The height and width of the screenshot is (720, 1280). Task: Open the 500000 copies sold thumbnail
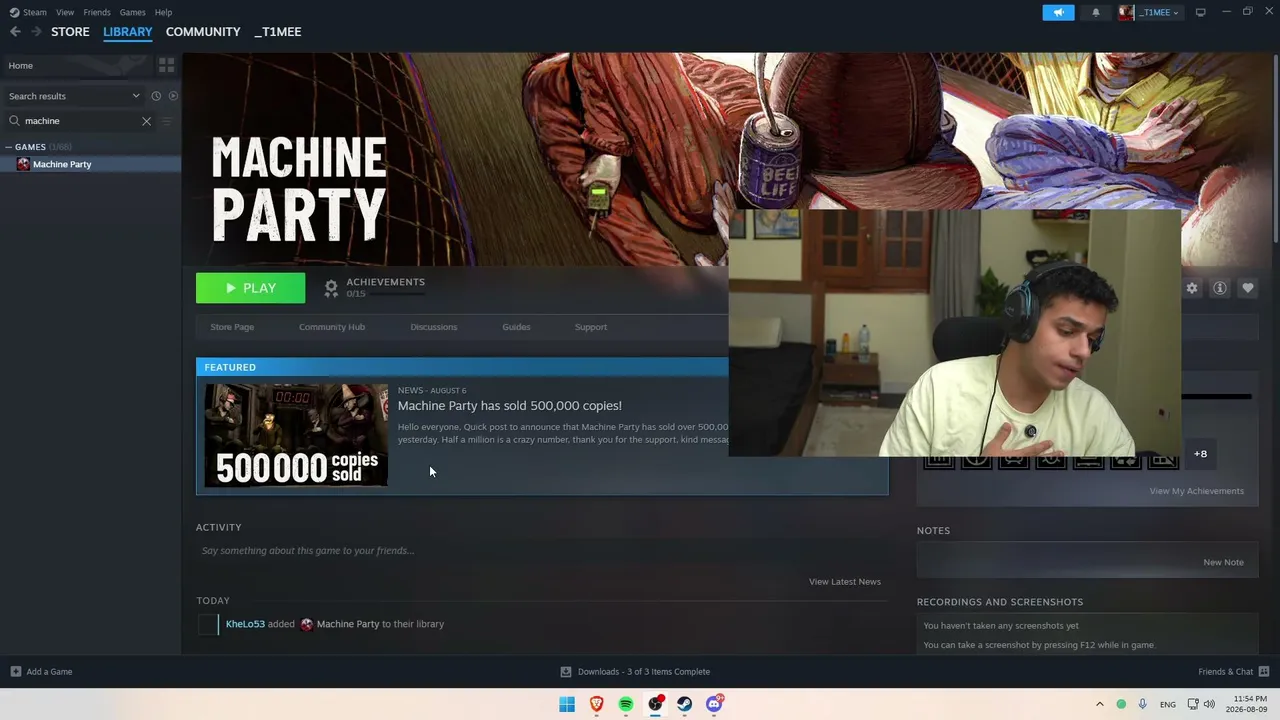[x=296, y=436]
